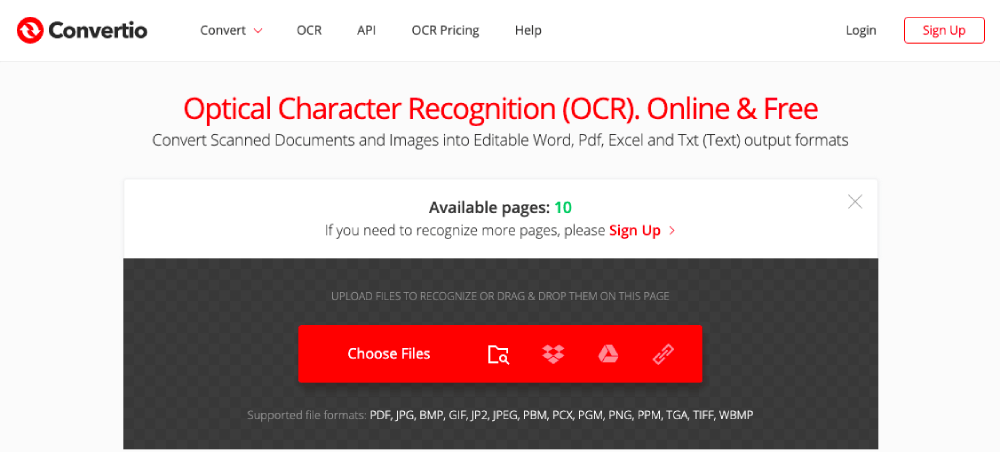
Task: Upload from Dropbox using its icon
Action: coord(553,354)
